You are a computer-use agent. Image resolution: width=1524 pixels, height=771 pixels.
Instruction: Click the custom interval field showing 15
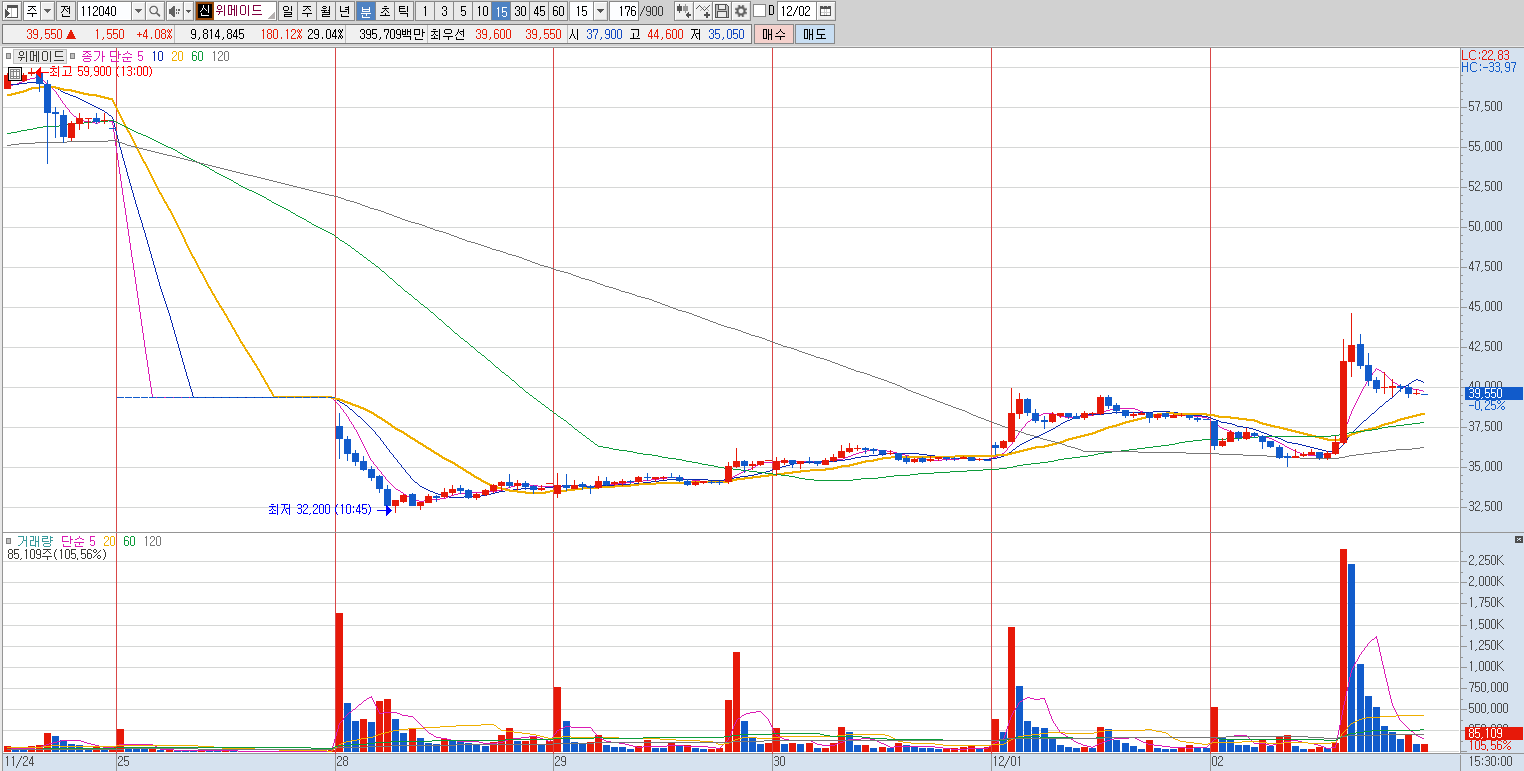[x=581, y=11]
